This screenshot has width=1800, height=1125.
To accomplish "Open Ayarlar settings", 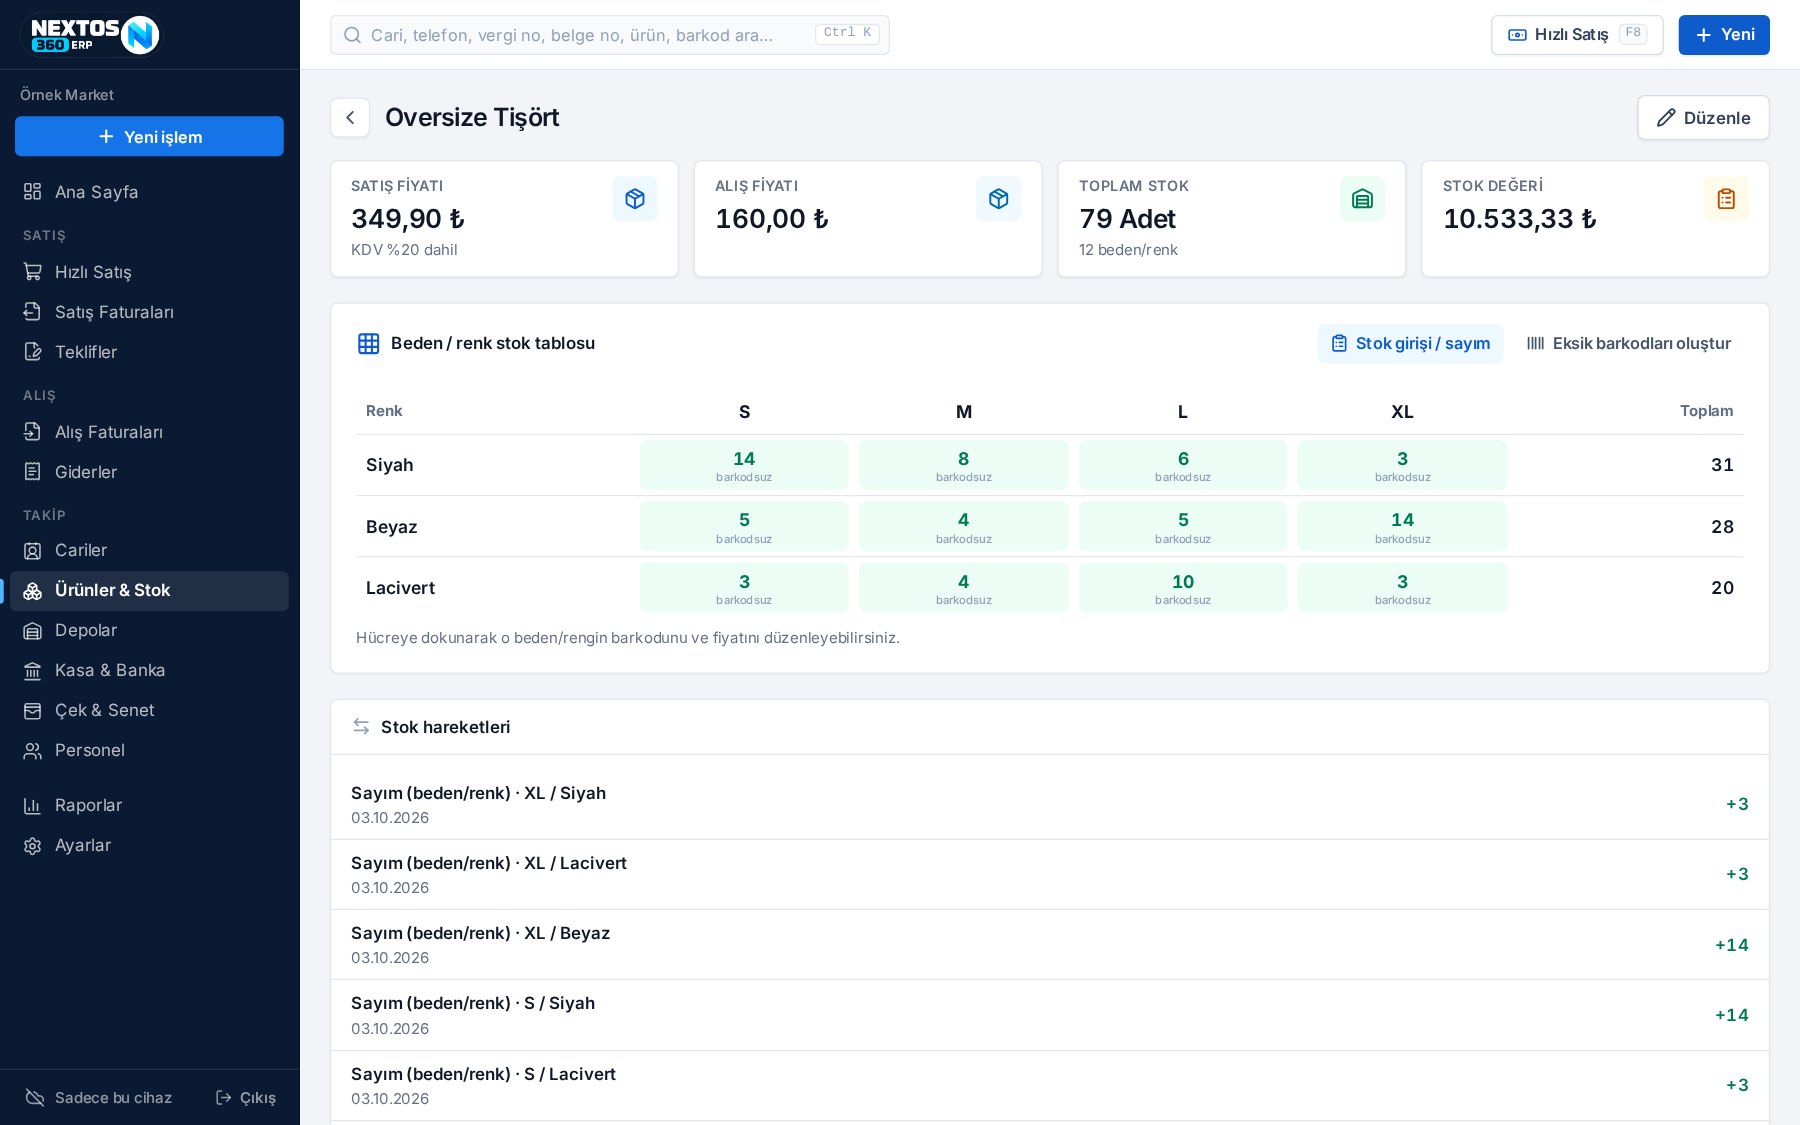I will point(150,845).
